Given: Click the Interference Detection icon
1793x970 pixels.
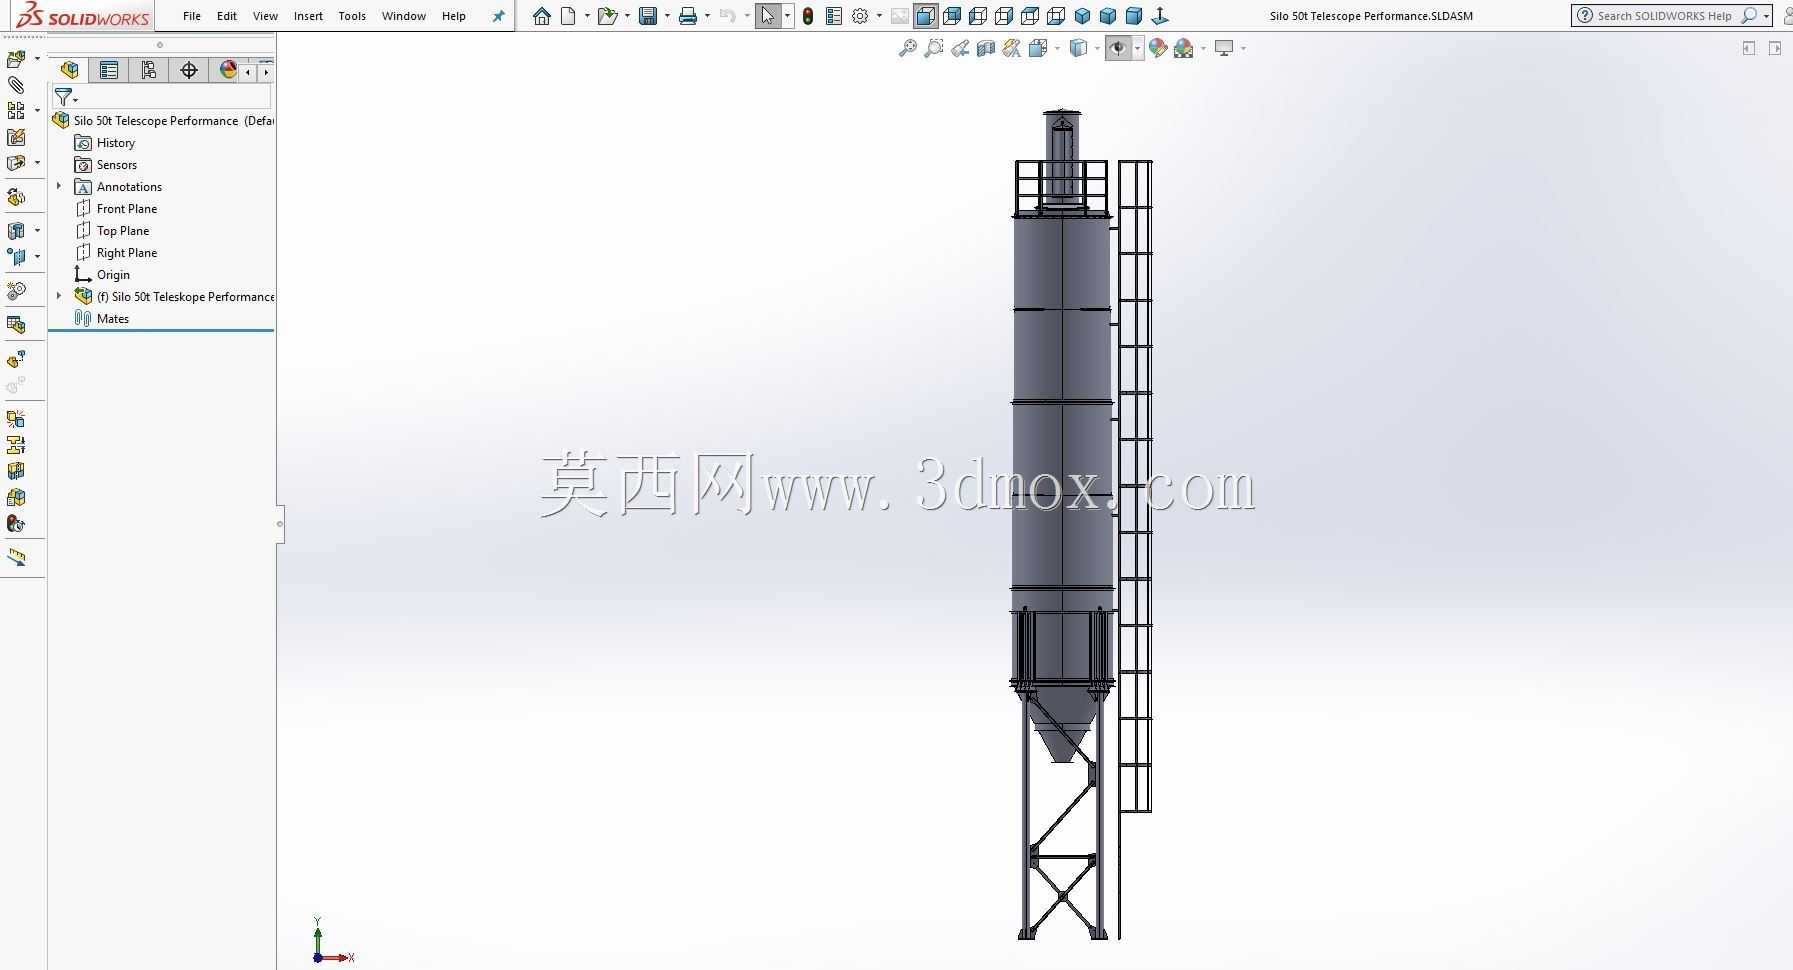Looking at the screenshot, I should (x=16, y=419).
